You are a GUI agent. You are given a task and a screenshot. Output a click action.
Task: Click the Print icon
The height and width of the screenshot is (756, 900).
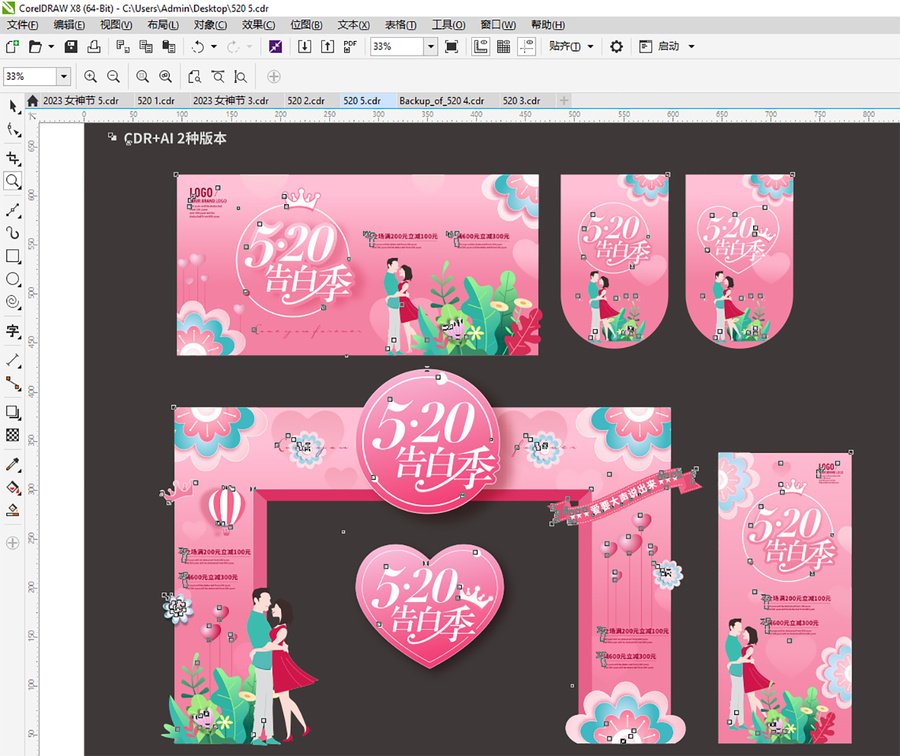tap(94, 46)
